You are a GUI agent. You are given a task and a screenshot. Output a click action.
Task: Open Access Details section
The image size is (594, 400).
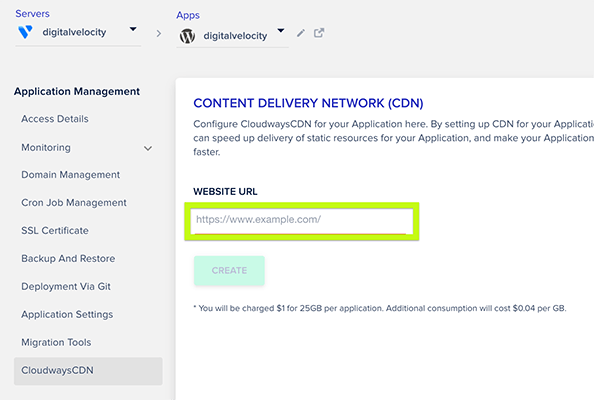pyautogui.click(x=55, y=119)
